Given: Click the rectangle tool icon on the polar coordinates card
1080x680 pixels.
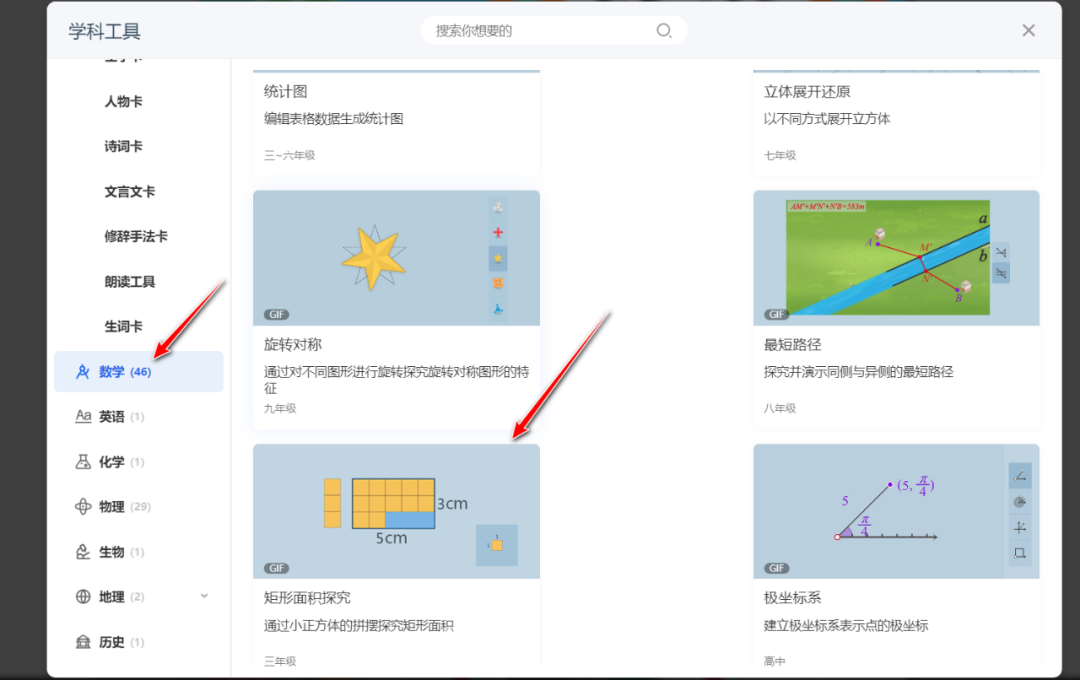Looking at the screenshot, I should 1021,553.
